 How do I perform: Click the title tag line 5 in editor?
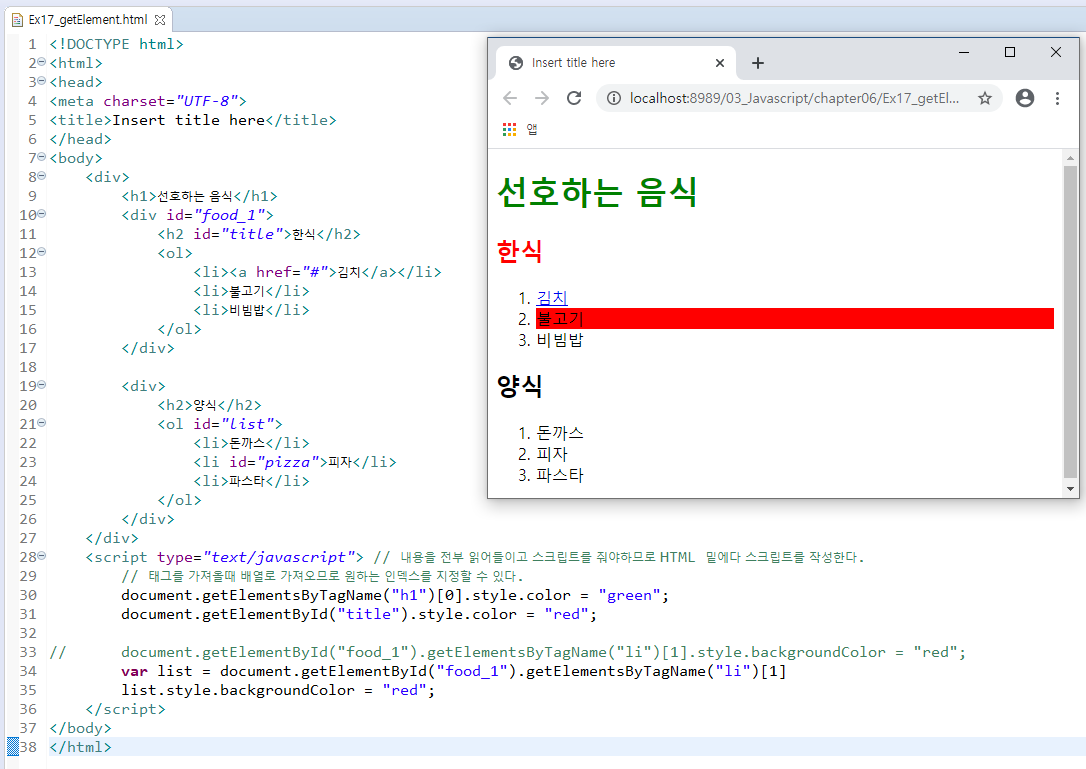pyautogui.click(x=193, y=120)
